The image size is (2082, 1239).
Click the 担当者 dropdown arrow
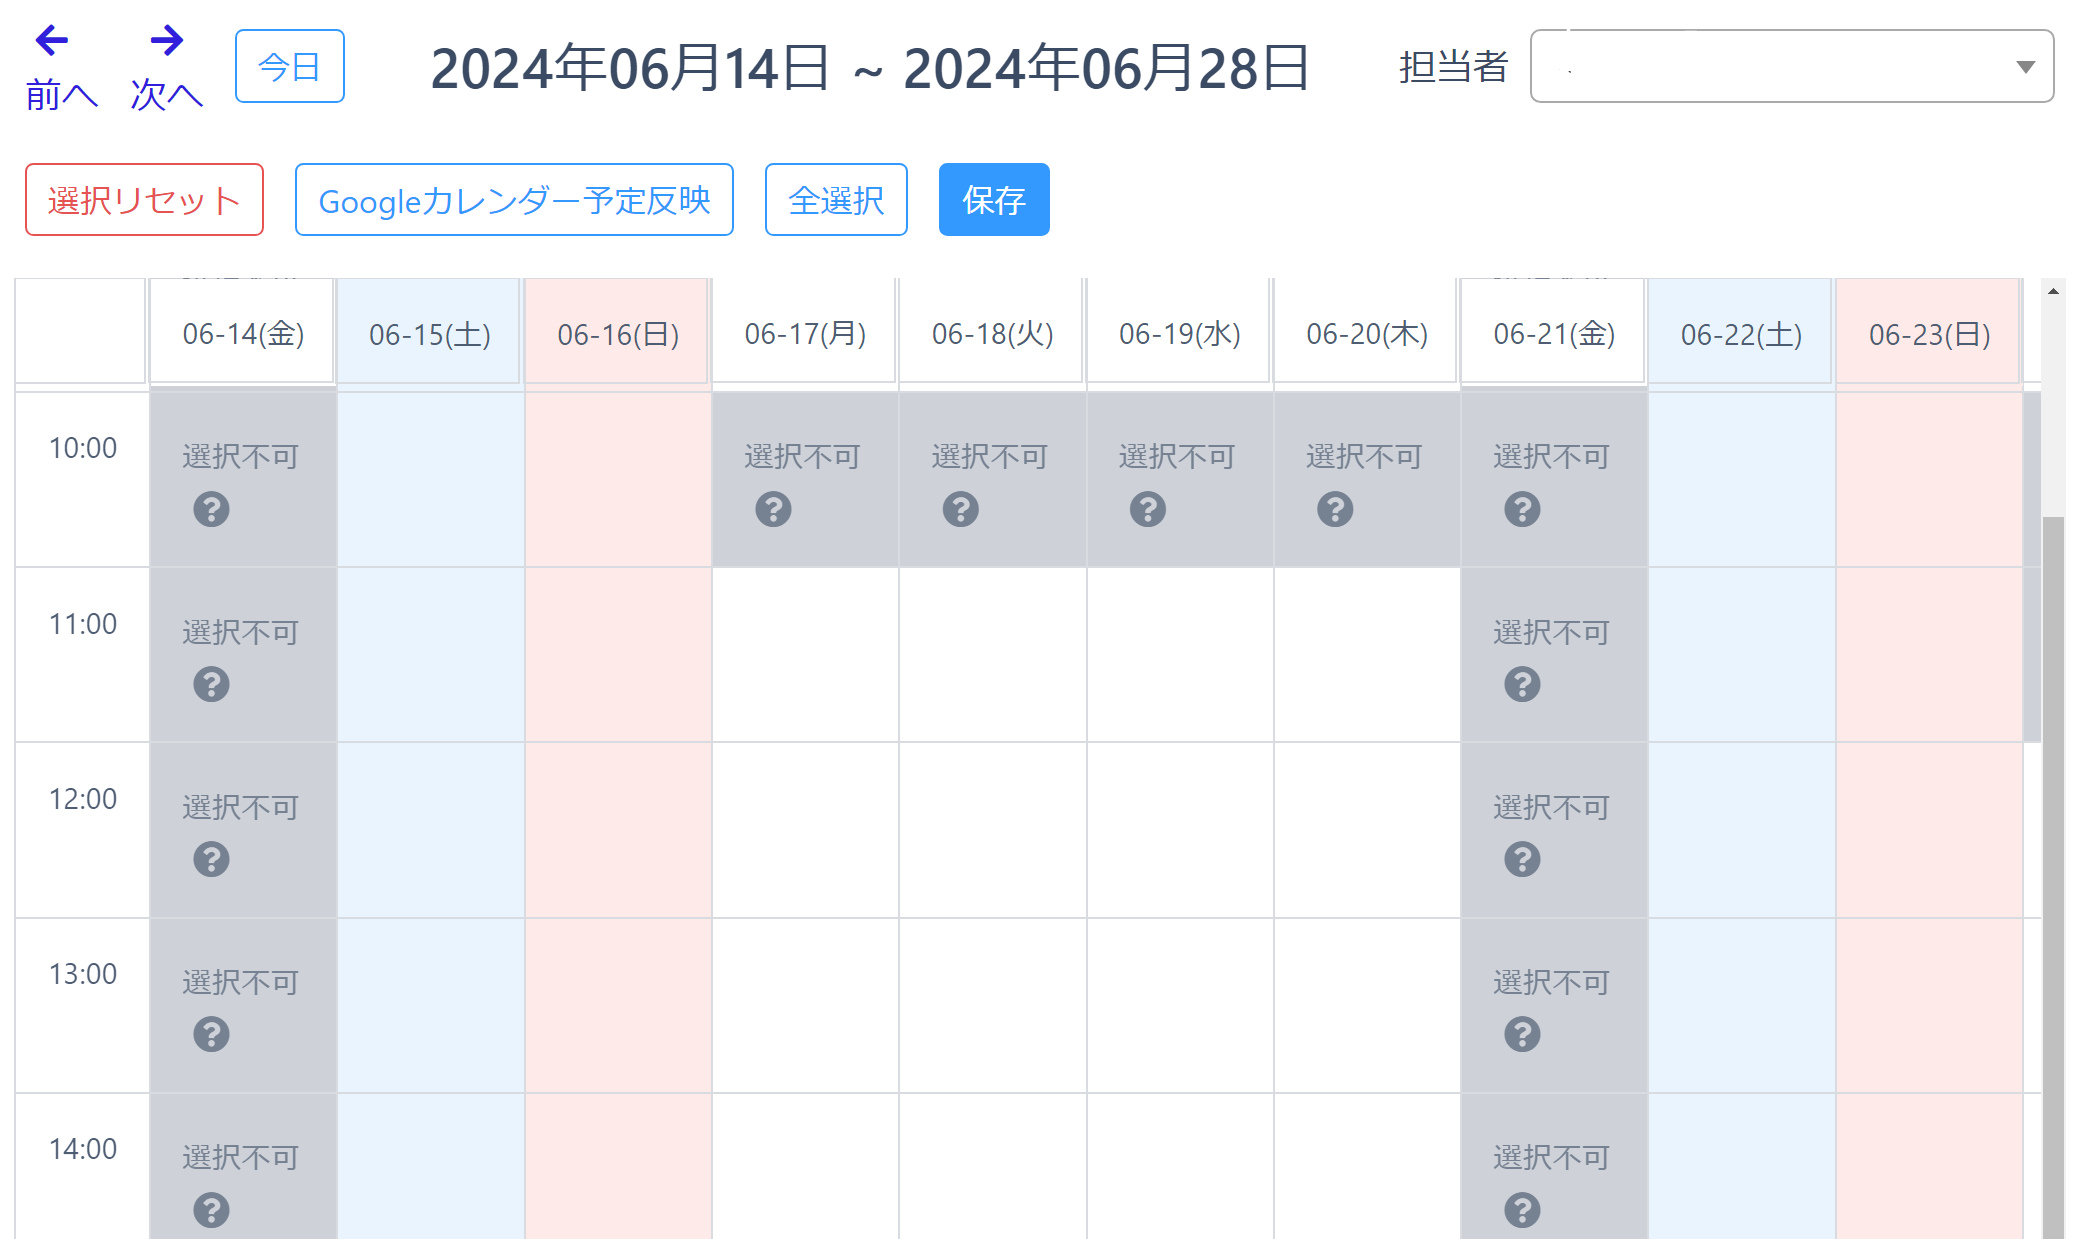[x=2025, y=67]
